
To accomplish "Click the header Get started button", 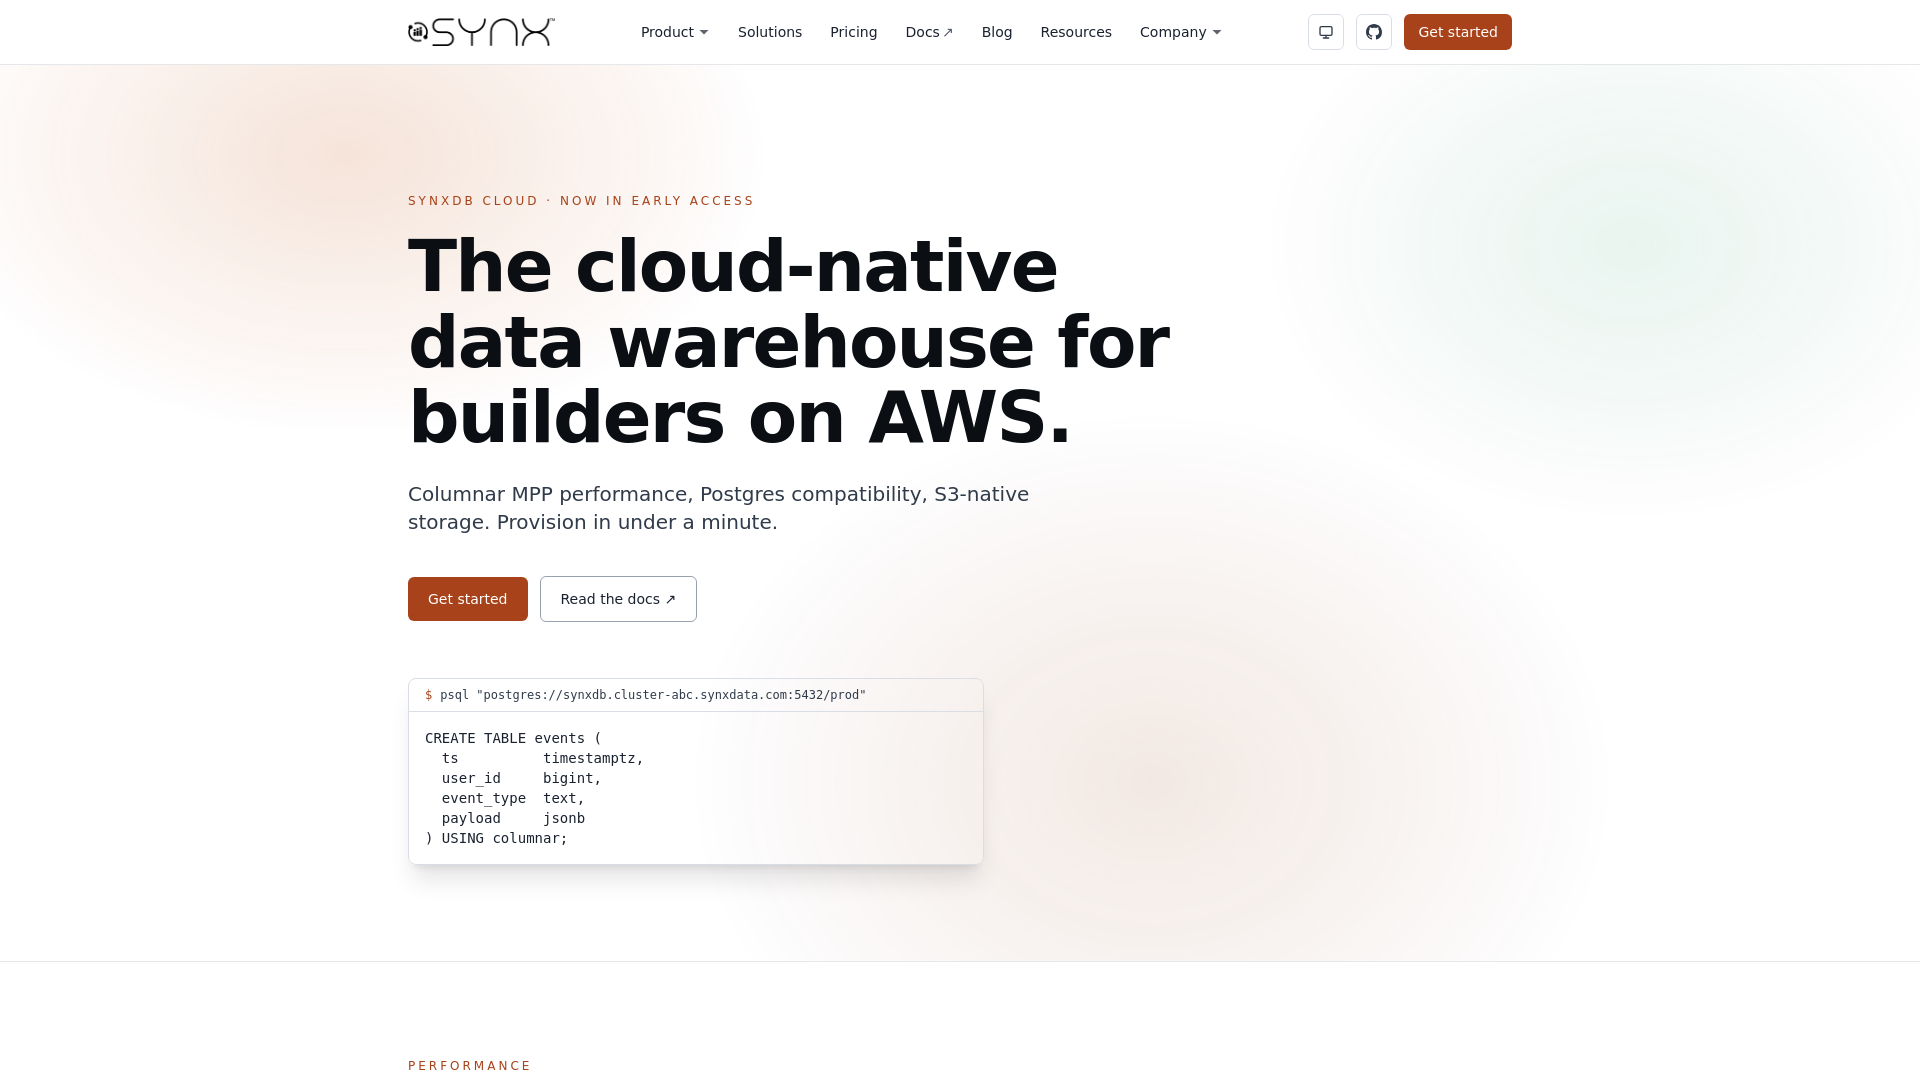I will click(x=1458, y=32).
